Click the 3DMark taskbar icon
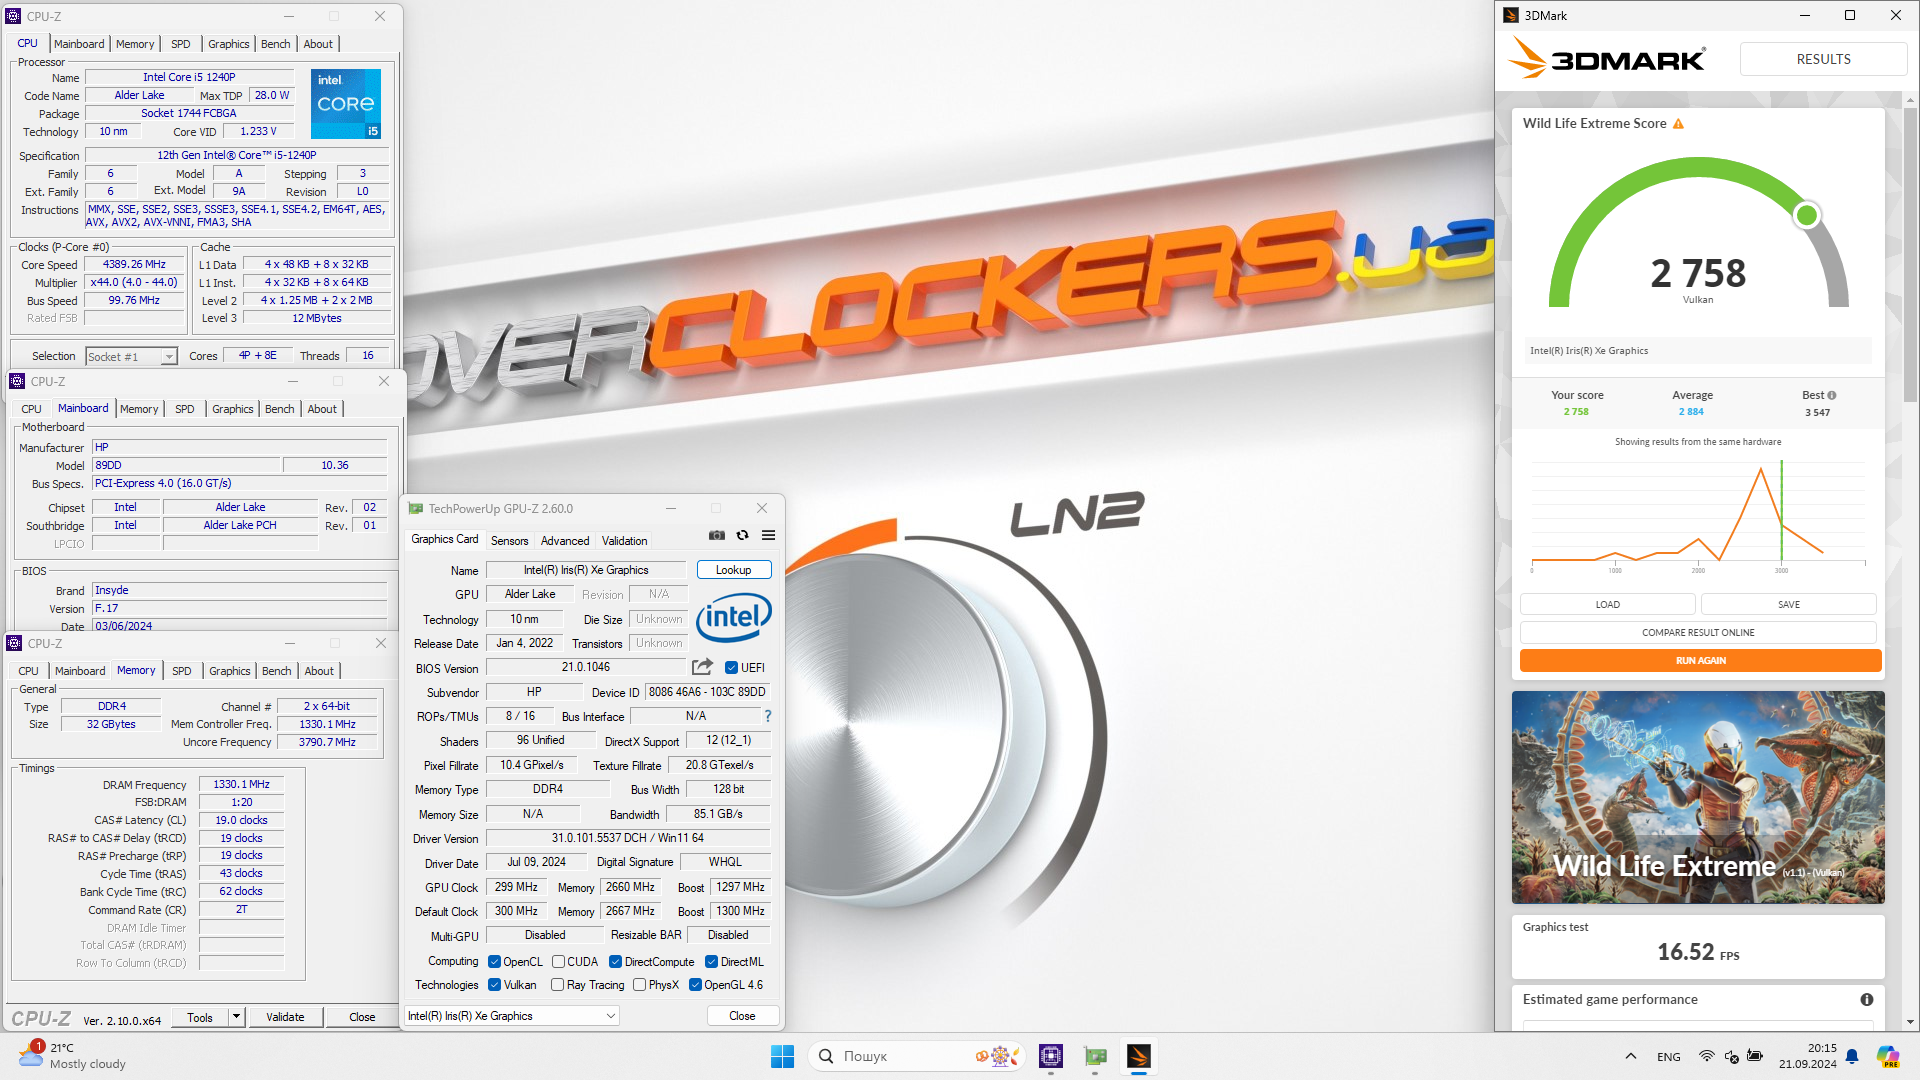 [x=1139, y=1056]
